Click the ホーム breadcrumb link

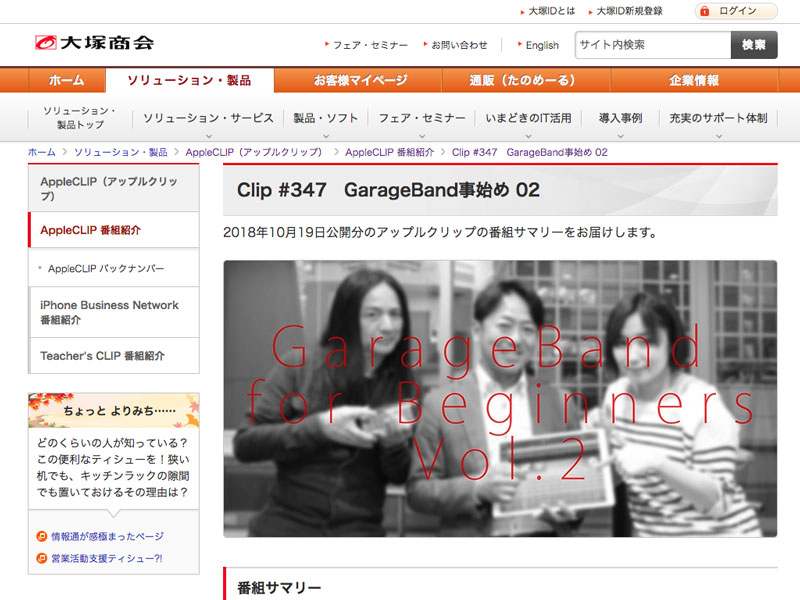pyautogui.click(x=42, y=152)
